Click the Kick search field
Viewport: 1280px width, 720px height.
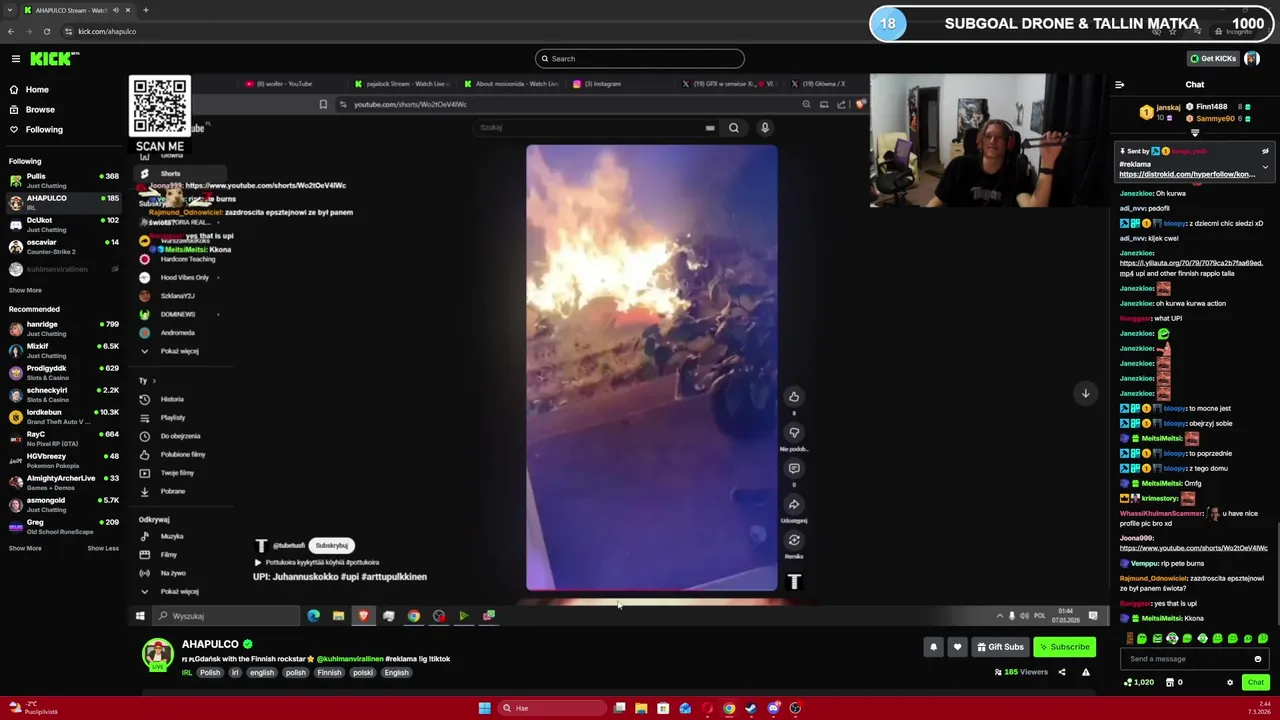640,59
